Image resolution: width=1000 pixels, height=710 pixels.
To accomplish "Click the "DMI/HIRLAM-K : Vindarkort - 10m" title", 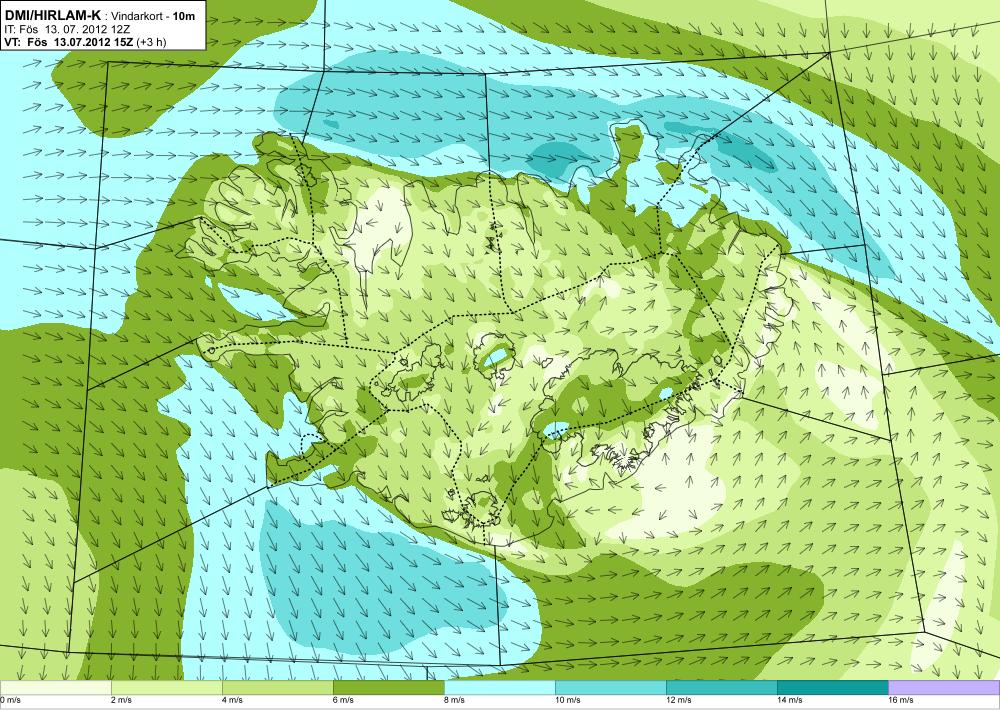I will point(99,16).
